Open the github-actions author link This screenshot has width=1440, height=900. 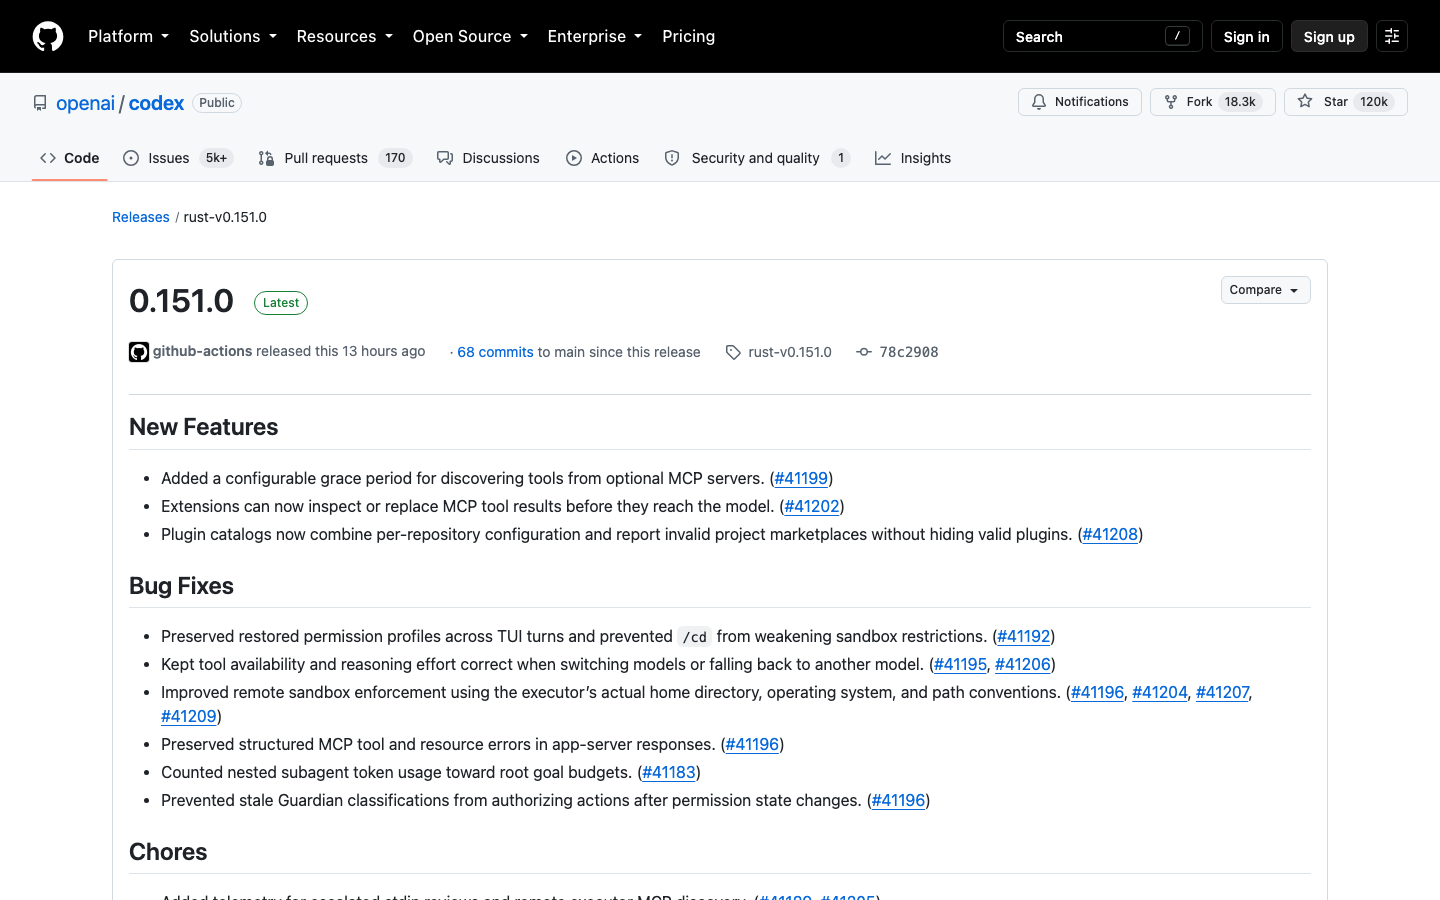coord(202,351)
